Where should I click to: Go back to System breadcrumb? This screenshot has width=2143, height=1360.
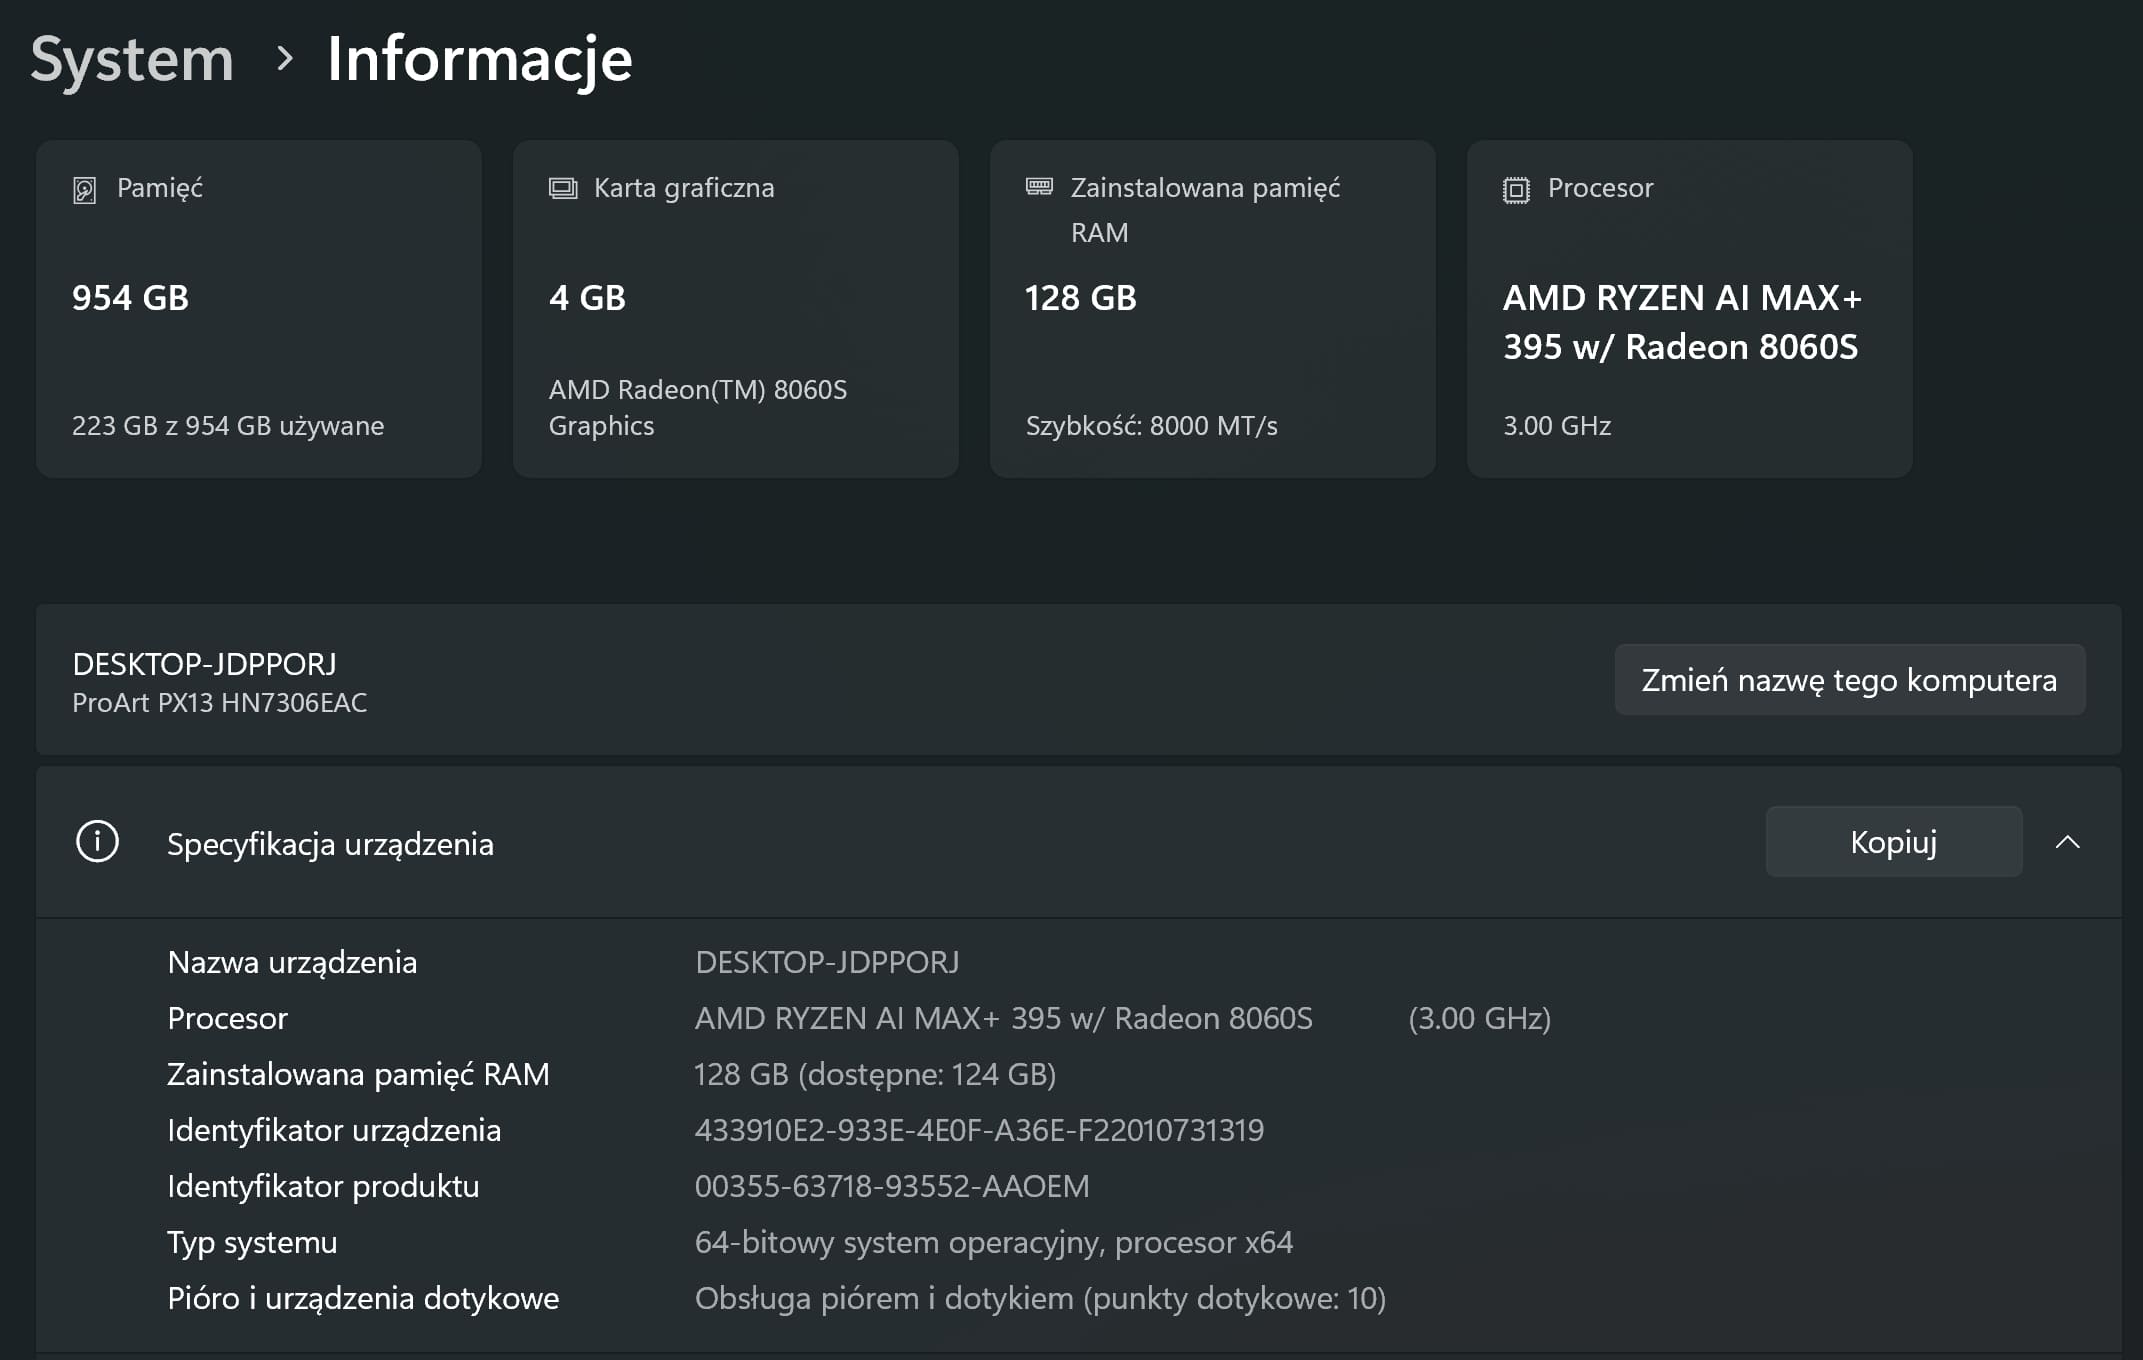132,59
